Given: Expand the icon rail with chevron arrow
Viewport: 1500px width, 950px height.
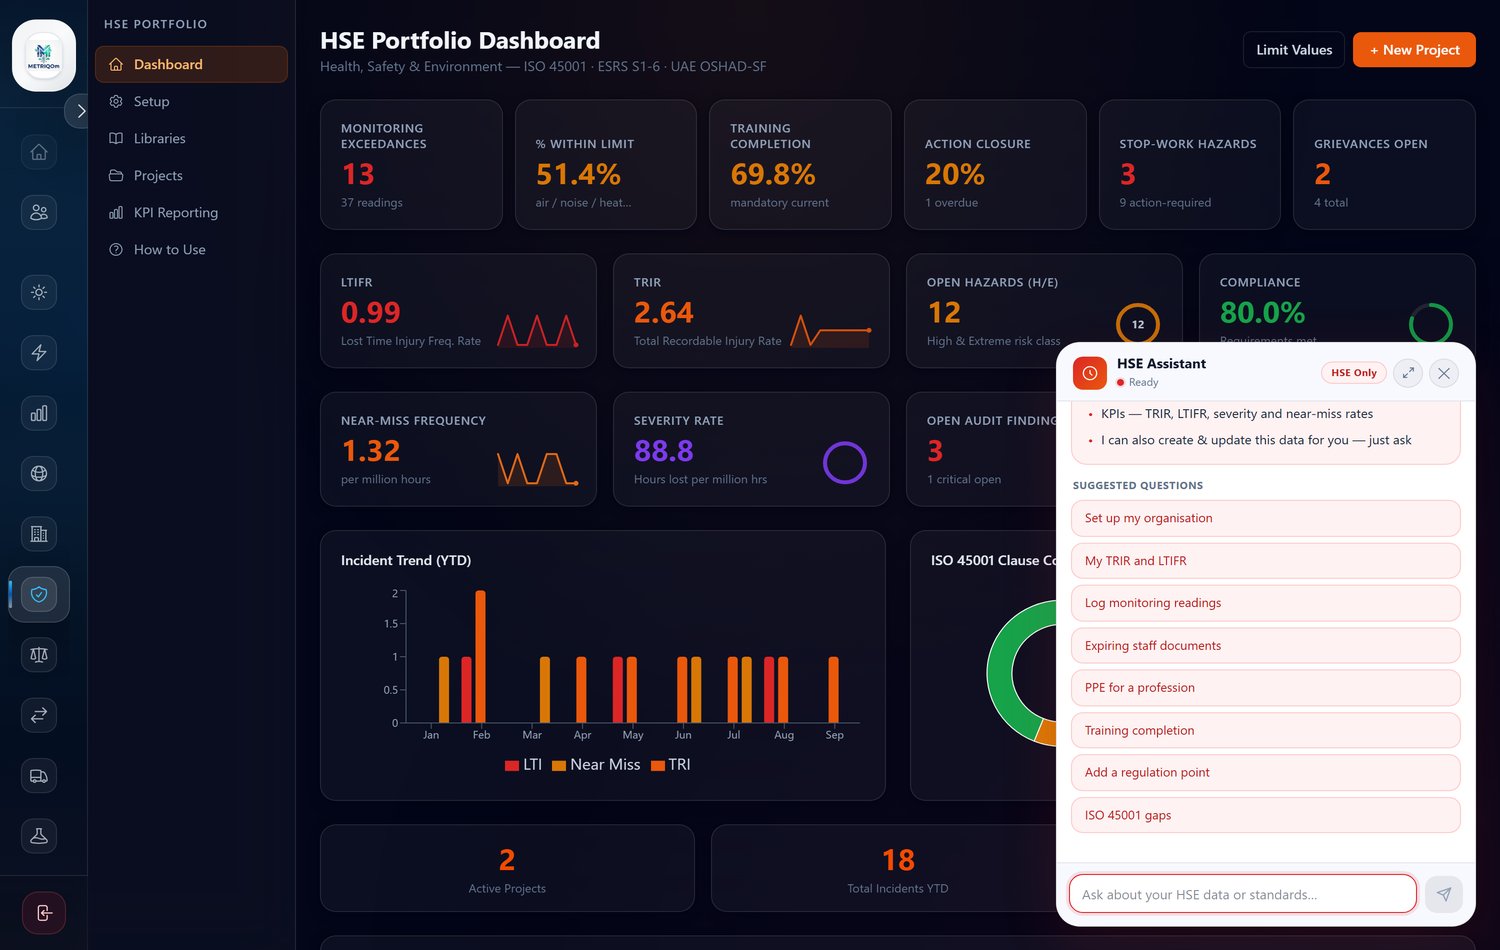Looking at the screenshot, I should tap(80, 111).
